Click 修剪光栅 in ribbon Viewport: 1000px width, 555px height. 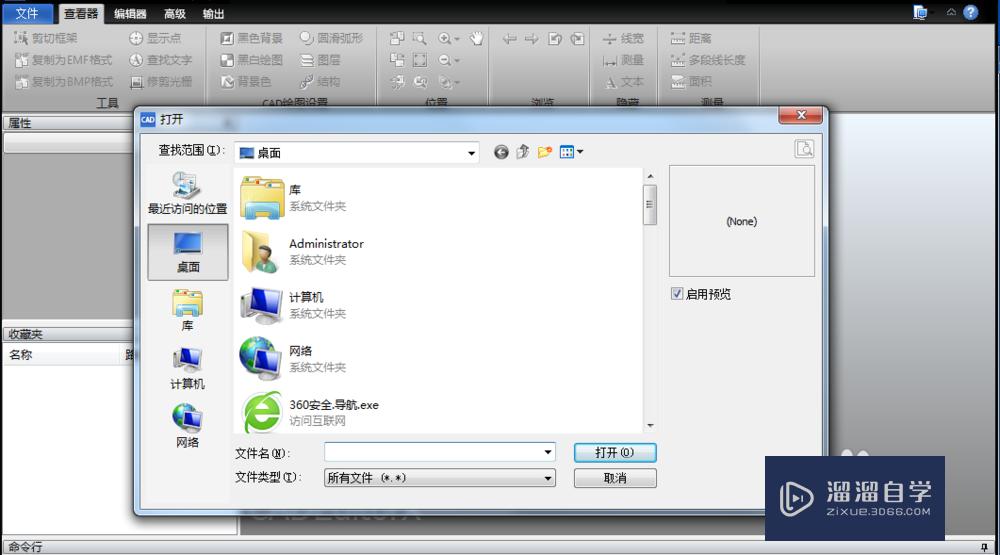161,82
